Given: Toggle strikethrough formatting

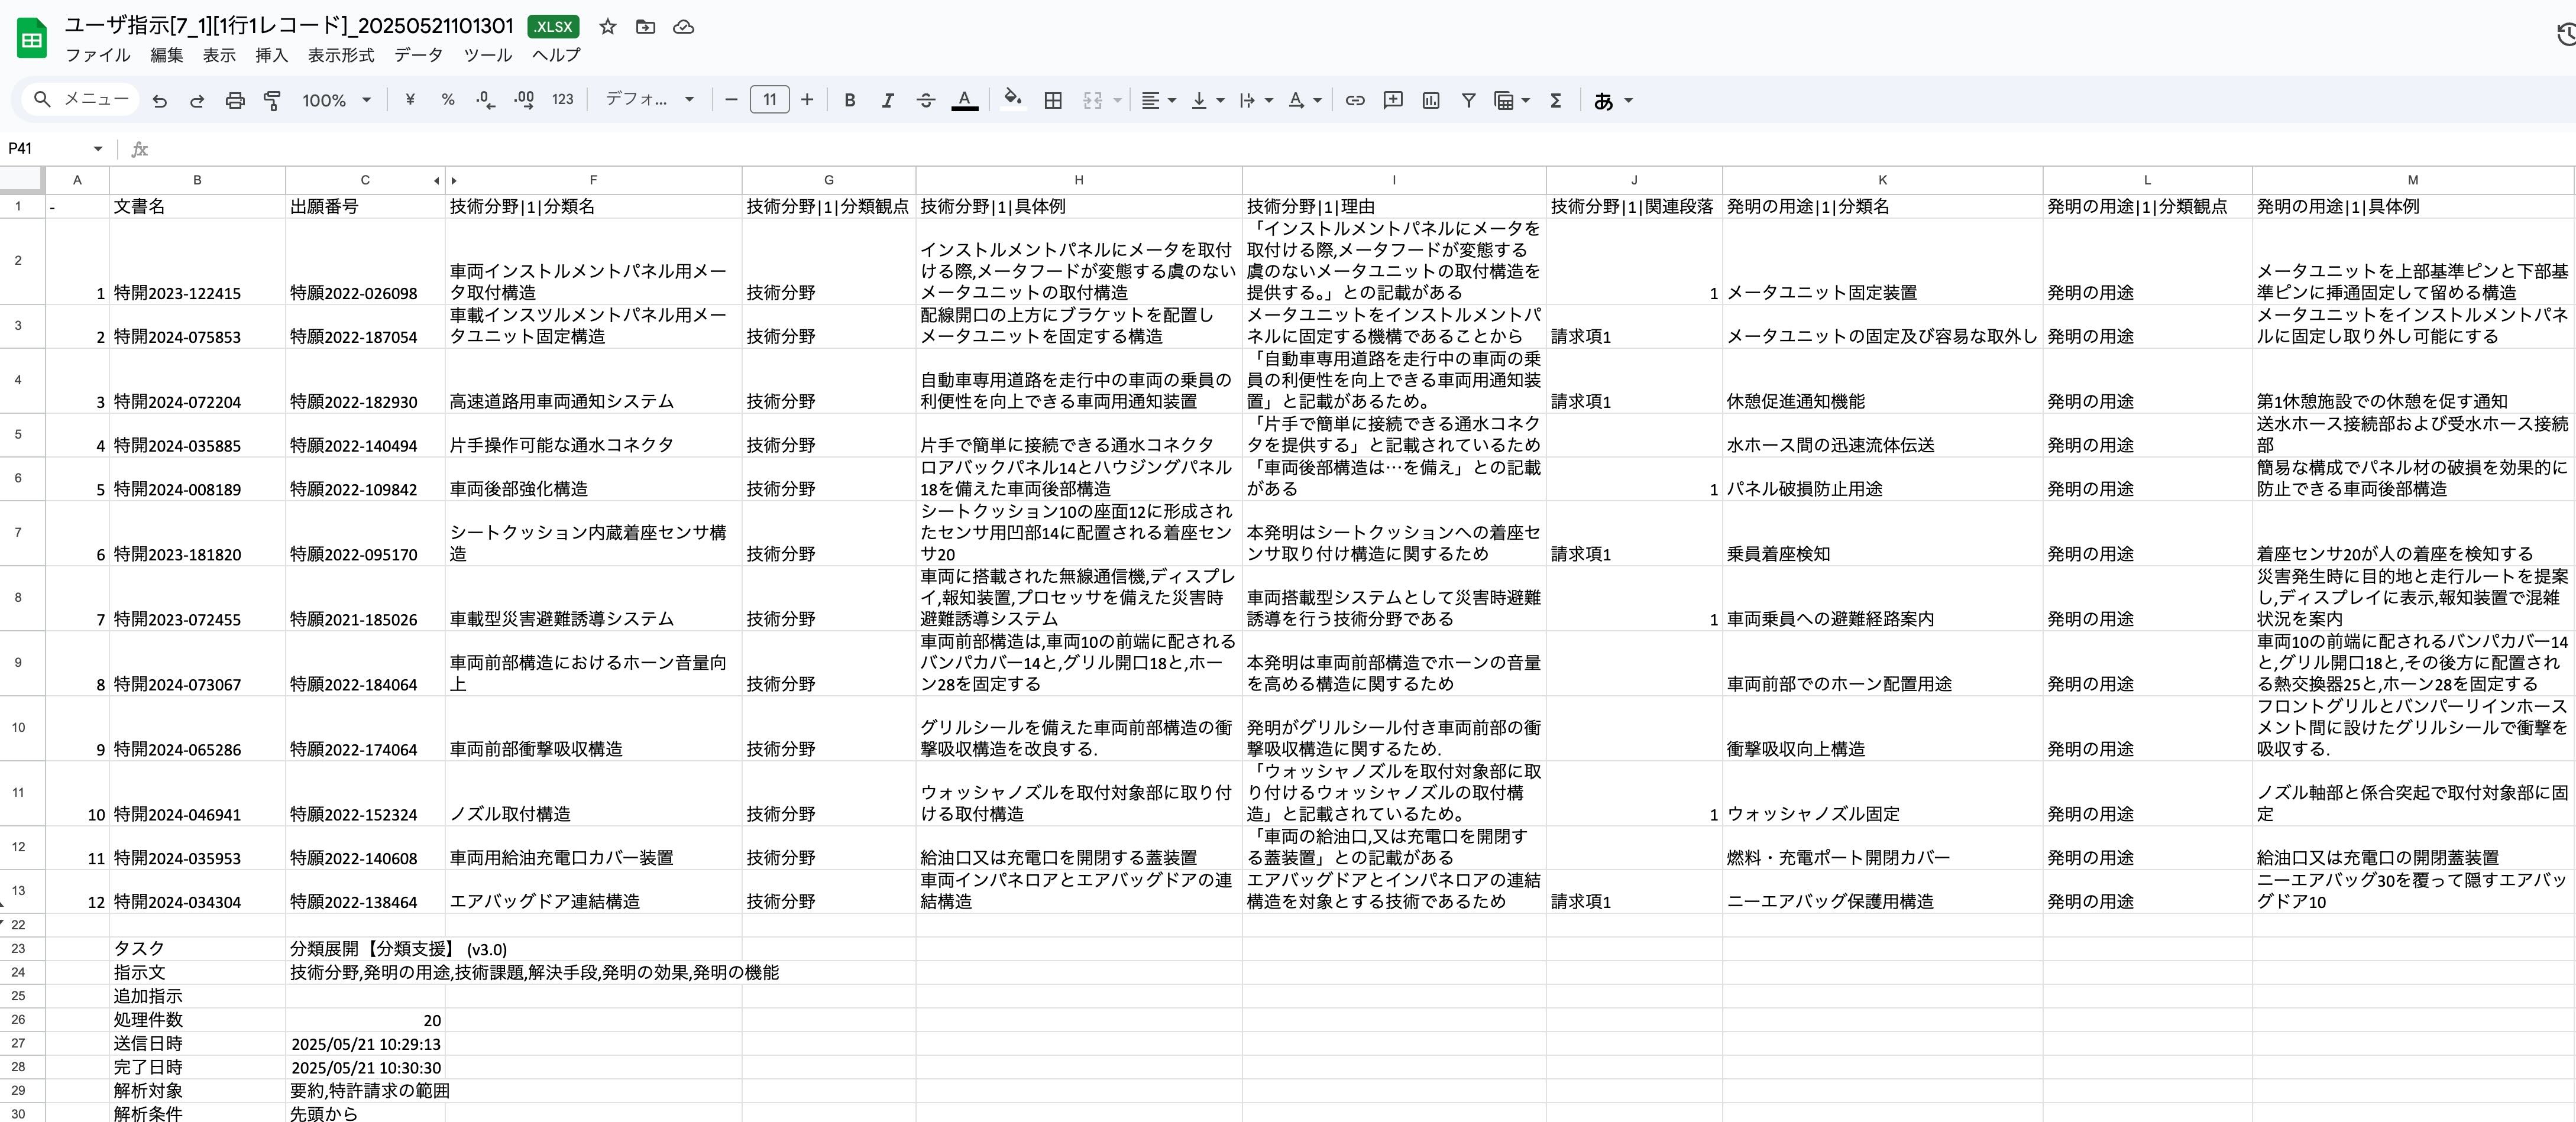Looking at the screenshot, I should click(x=926, y=100).
